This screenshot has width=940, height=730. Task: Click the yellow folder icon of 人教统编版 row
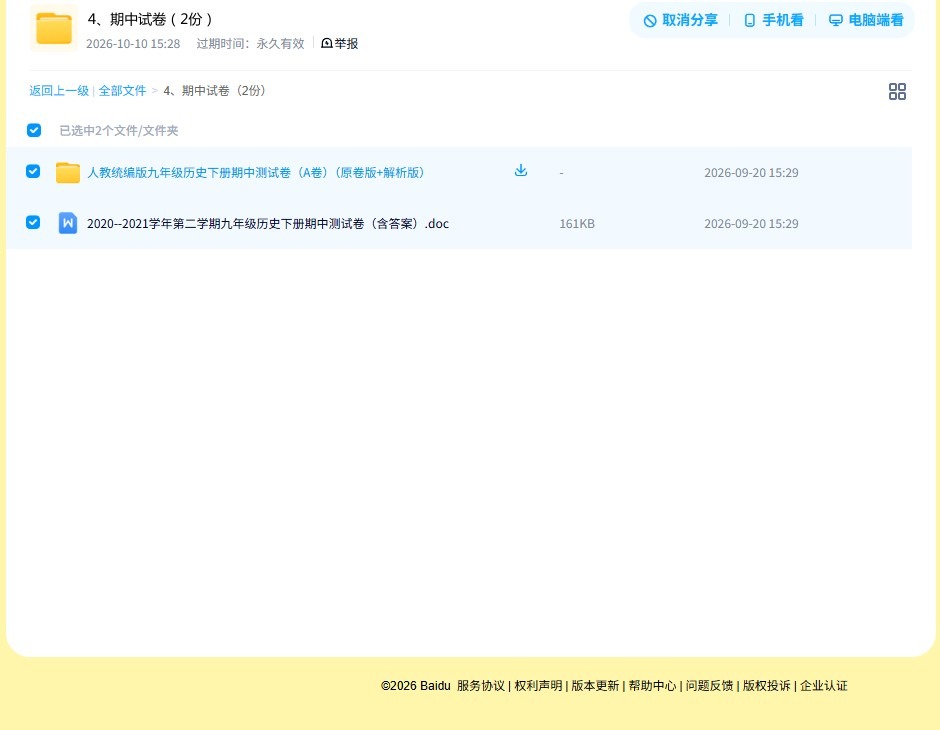click(68, 173)
